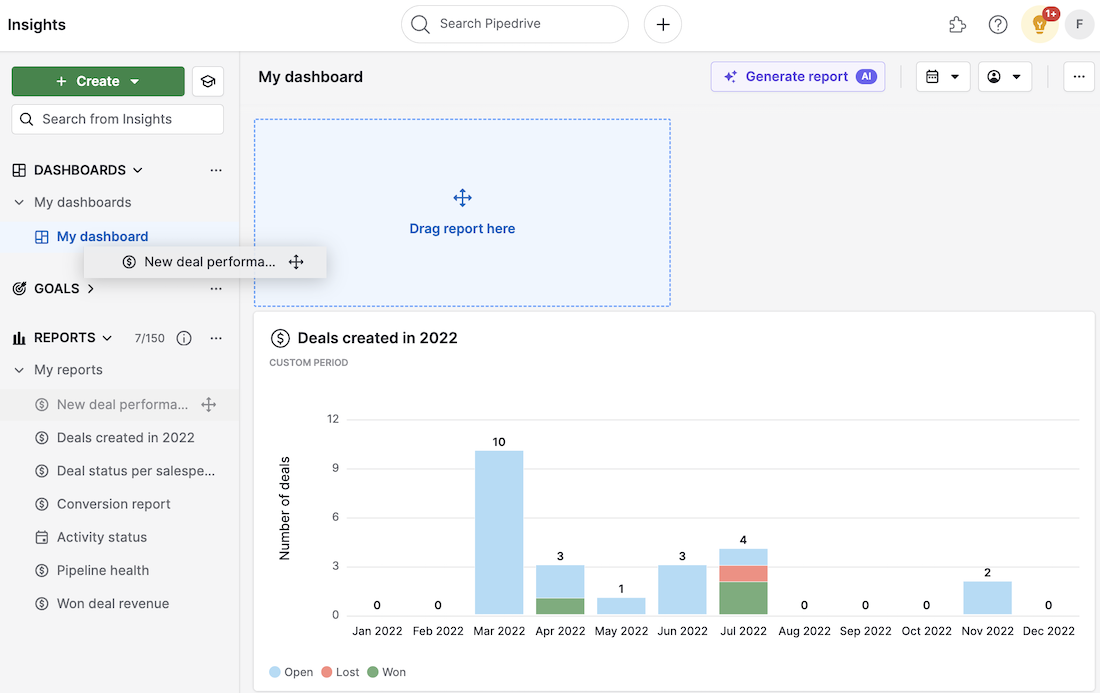Click the 7/150 reports count

(149, 338)
